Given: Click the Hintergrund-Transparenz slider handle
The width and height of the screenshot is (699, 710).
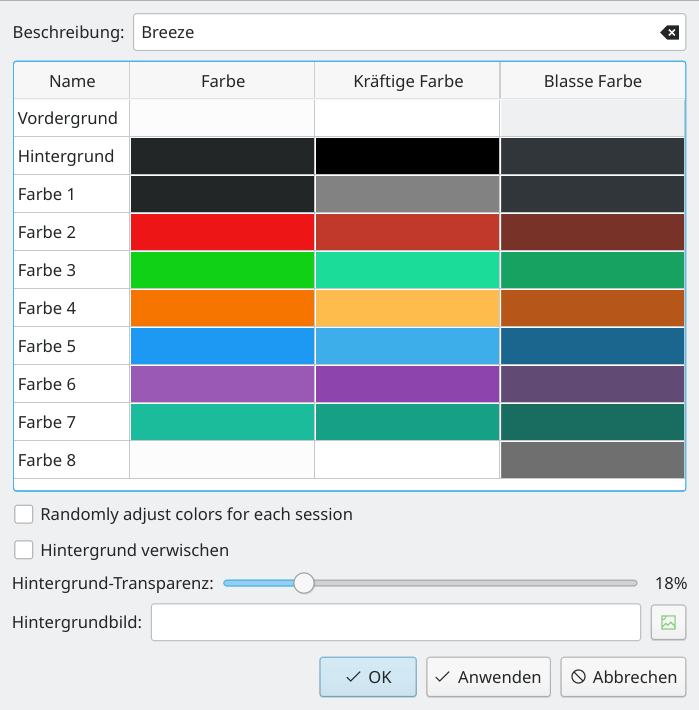Looking at the screenshot, I should [304, 583].
